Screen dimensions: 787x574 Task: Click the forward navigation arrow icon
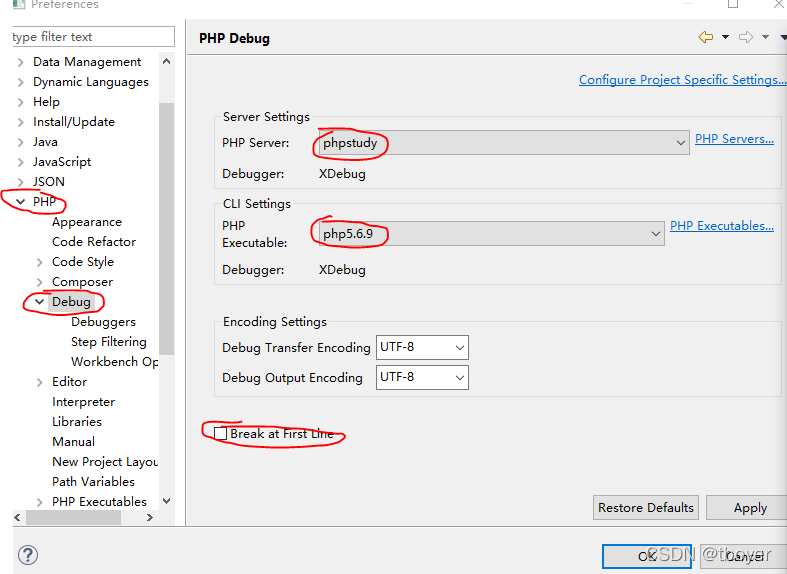pyautogui.click(x=746, y=37)
